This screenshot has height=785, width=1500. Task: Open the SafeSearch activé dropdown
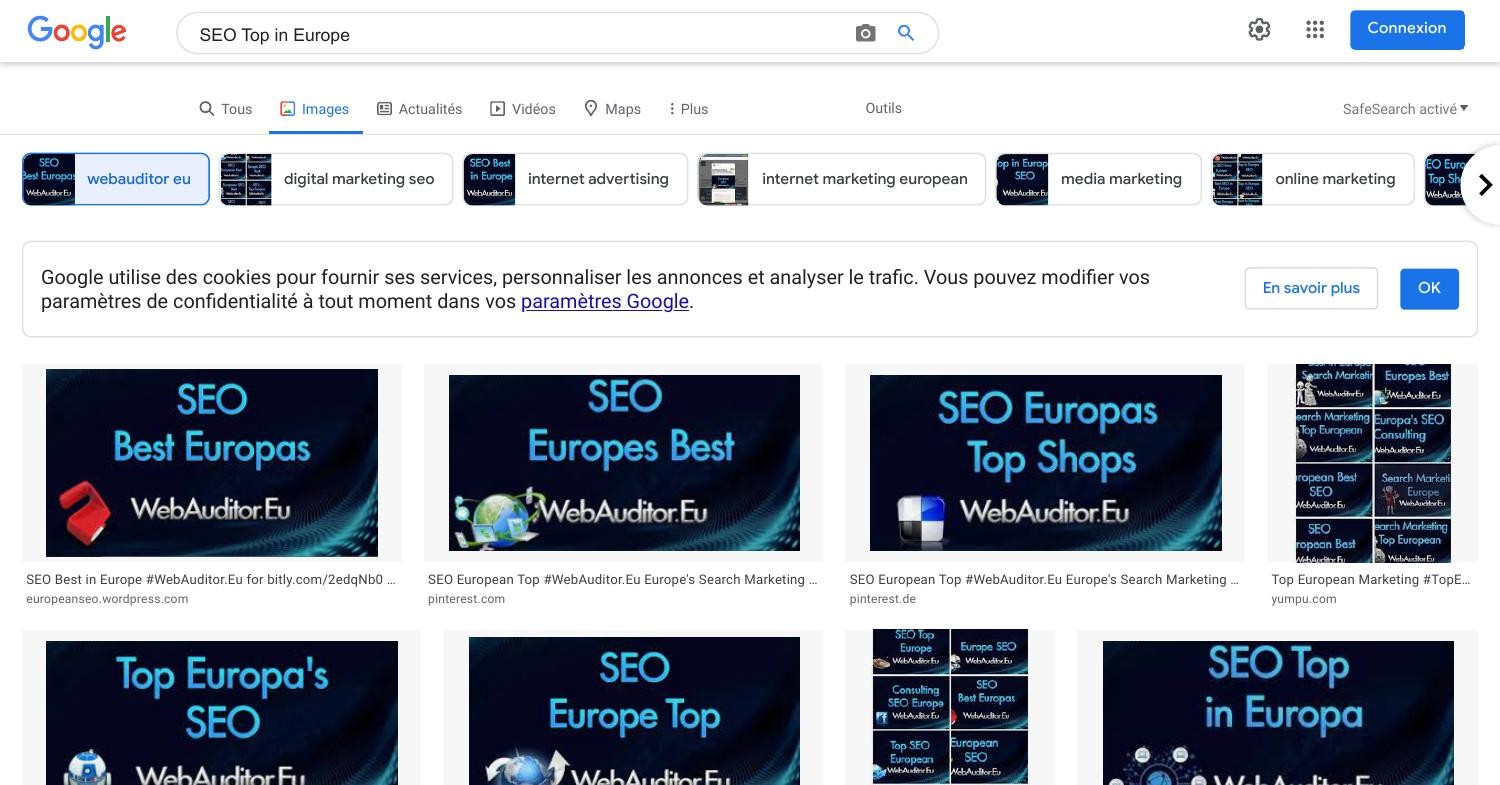click(x=1404, y=108)
